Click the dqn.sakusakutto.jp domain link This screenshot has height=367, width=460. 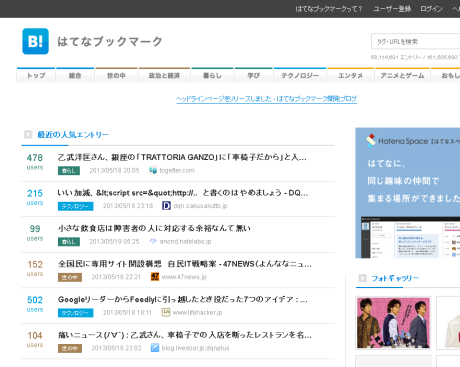200,206
